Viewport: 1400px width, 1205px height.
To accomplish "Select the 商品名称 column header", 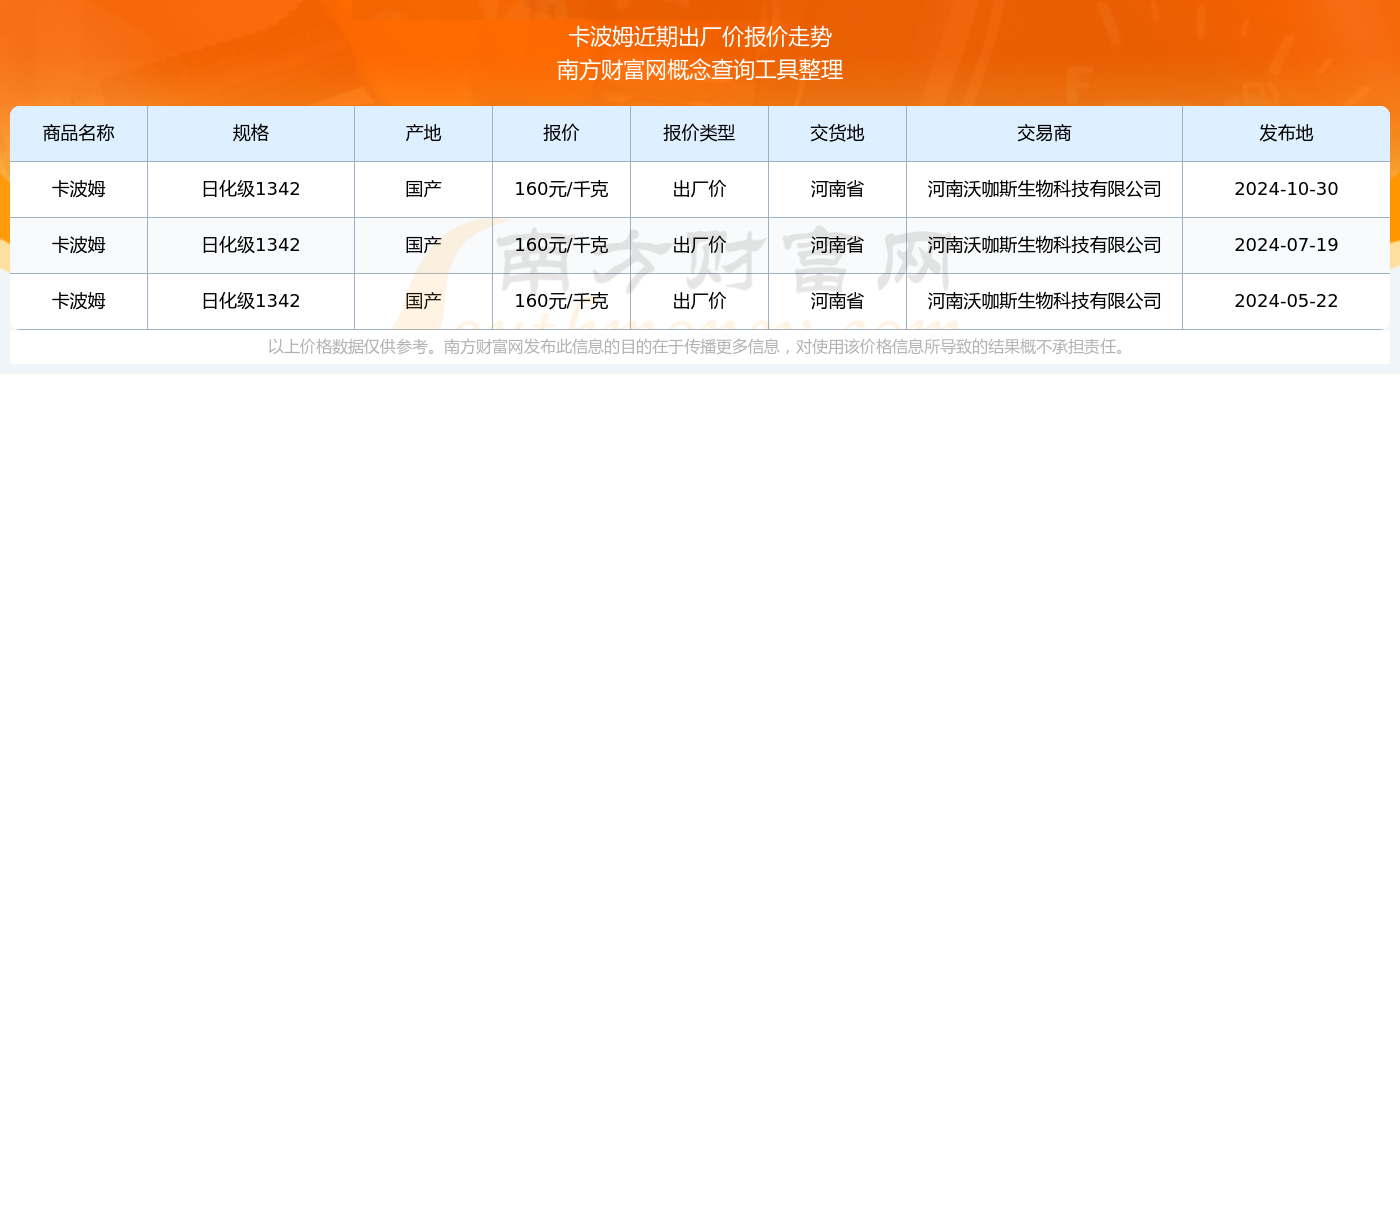I will coord(79,133).
